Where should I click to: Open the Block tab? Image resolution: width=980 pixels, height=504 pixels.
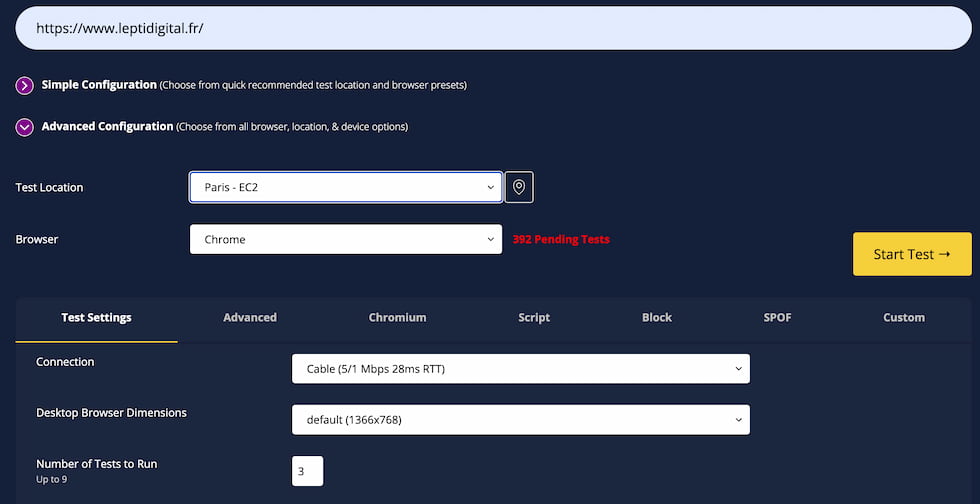657,318
